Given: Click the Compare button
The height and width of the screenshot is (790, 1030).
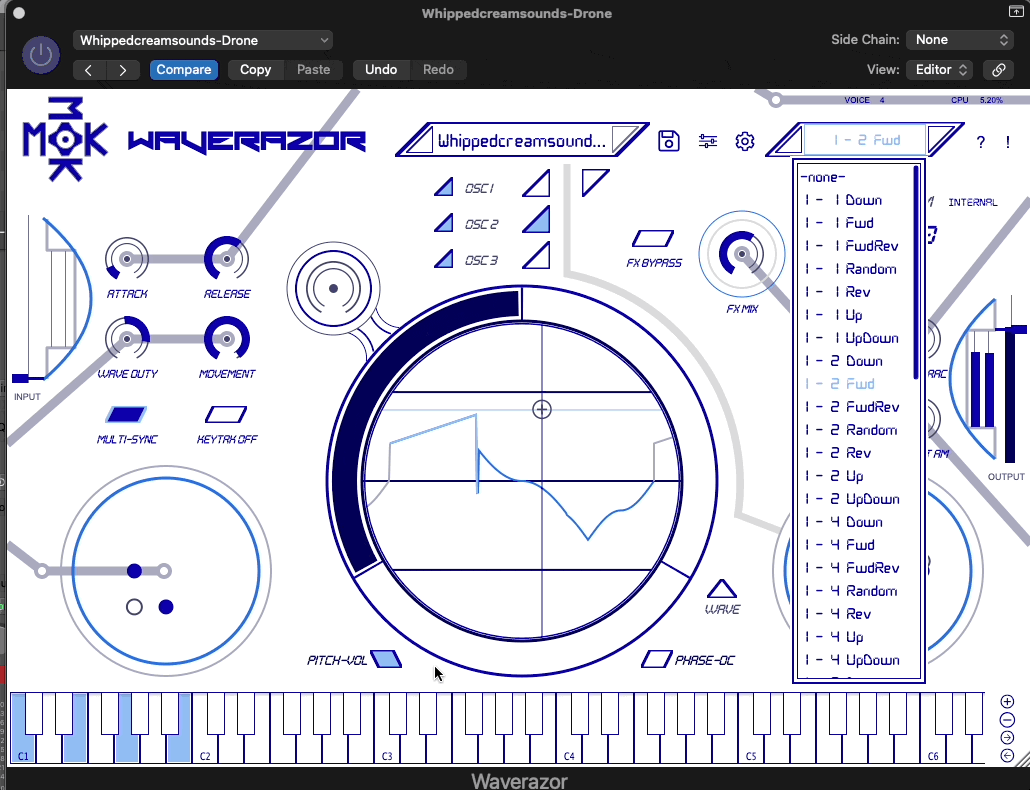Looking at the screenshot, I should click(184, 70).
